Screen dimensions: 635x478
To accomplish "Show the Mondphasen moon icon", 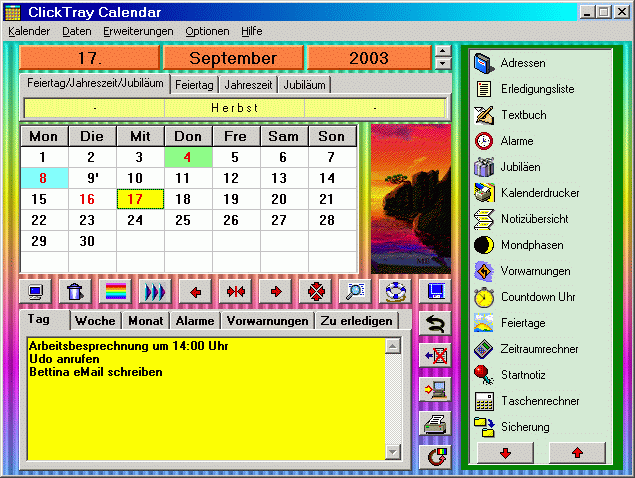I will pos(484,245).
